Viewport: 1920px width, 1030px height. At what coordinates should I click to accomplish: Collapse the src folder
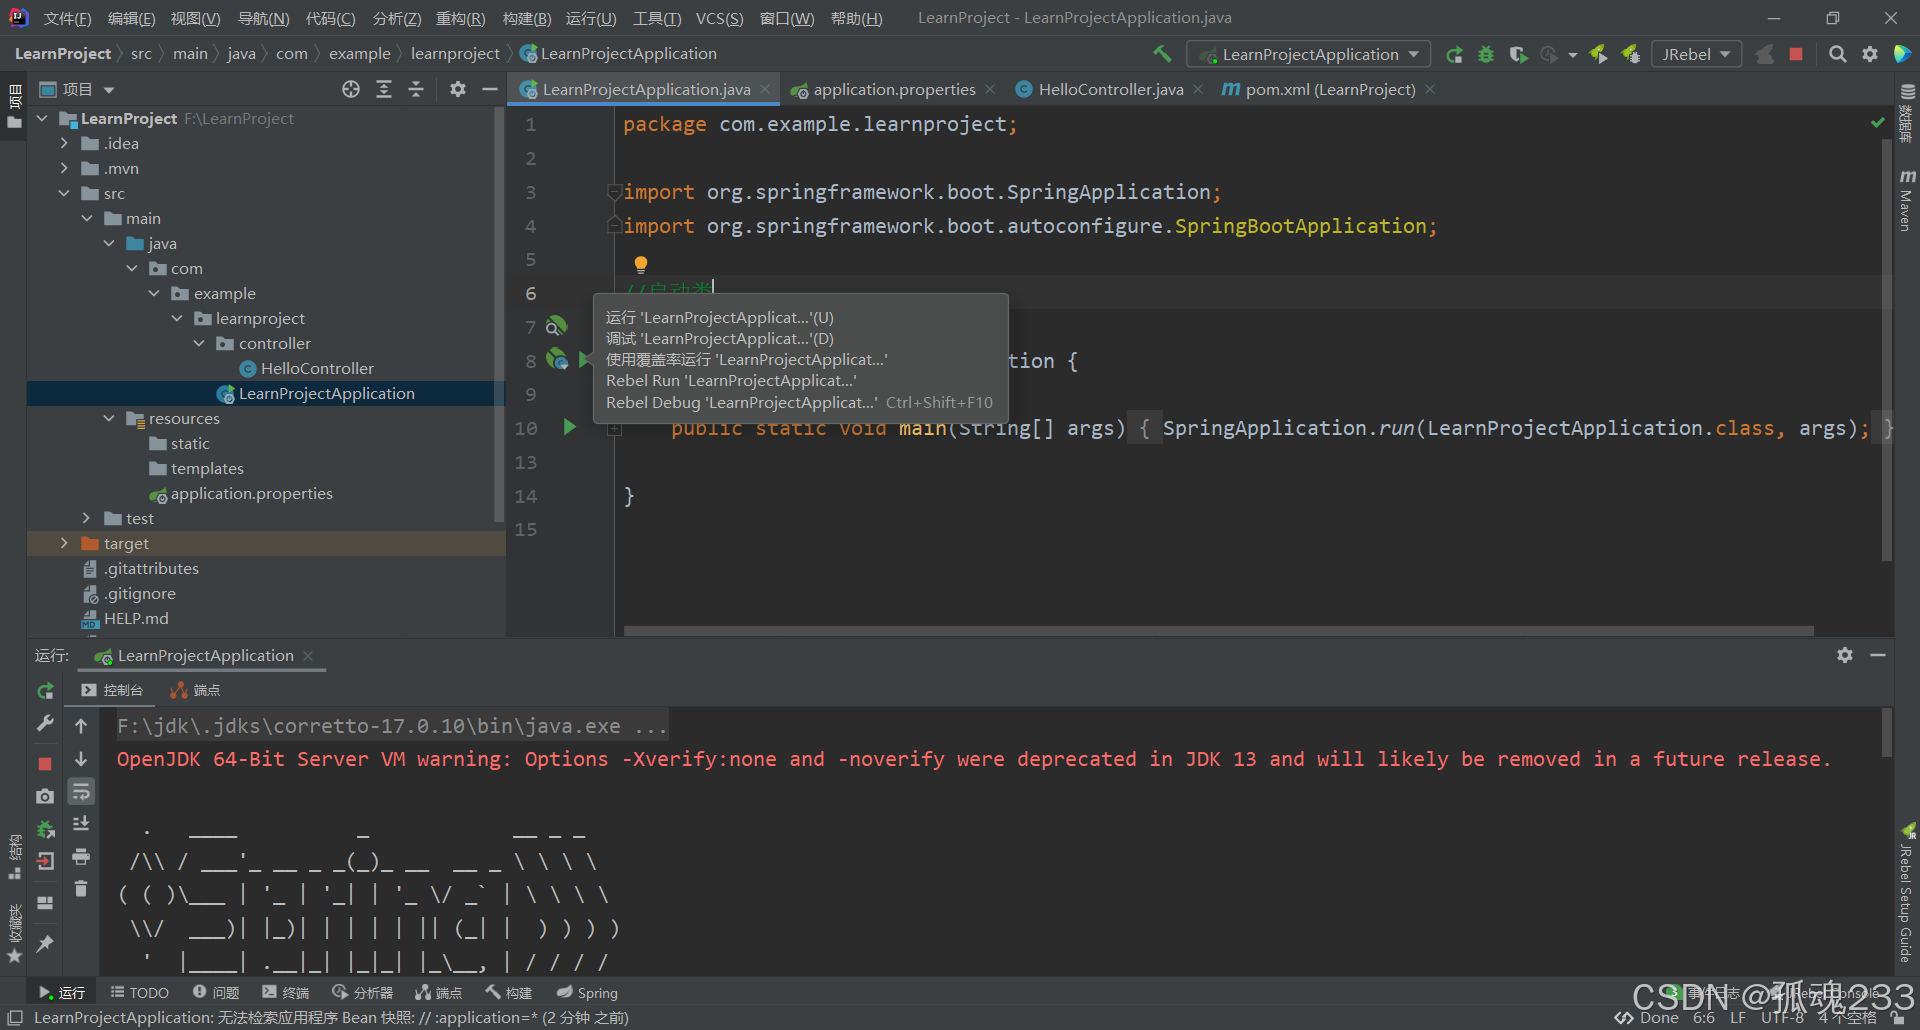pos(64,194)
